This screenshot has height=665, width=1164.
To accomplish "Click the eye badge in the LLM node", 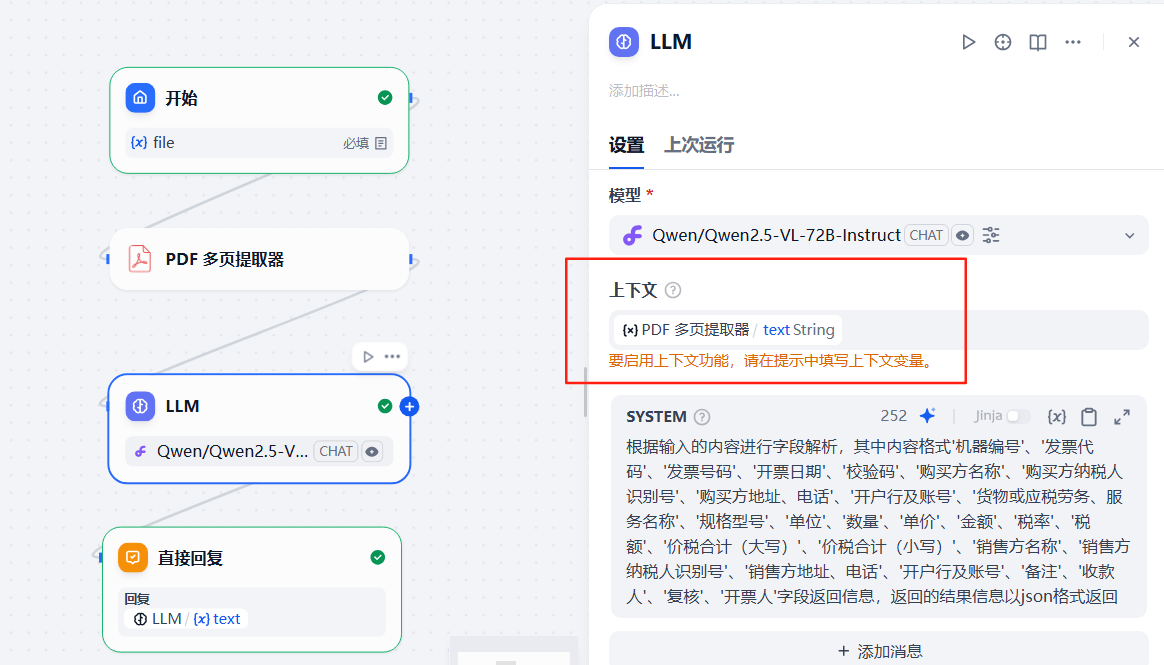I will coord(372,451).
